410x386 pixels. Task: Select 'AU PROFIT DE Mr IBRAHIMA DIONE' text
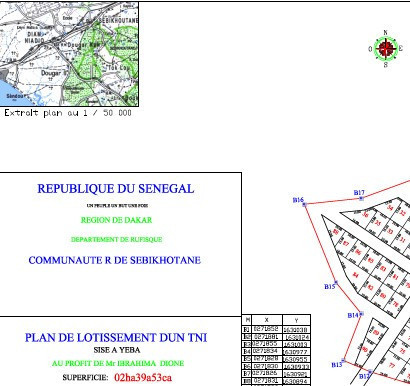tap(118, 363)
